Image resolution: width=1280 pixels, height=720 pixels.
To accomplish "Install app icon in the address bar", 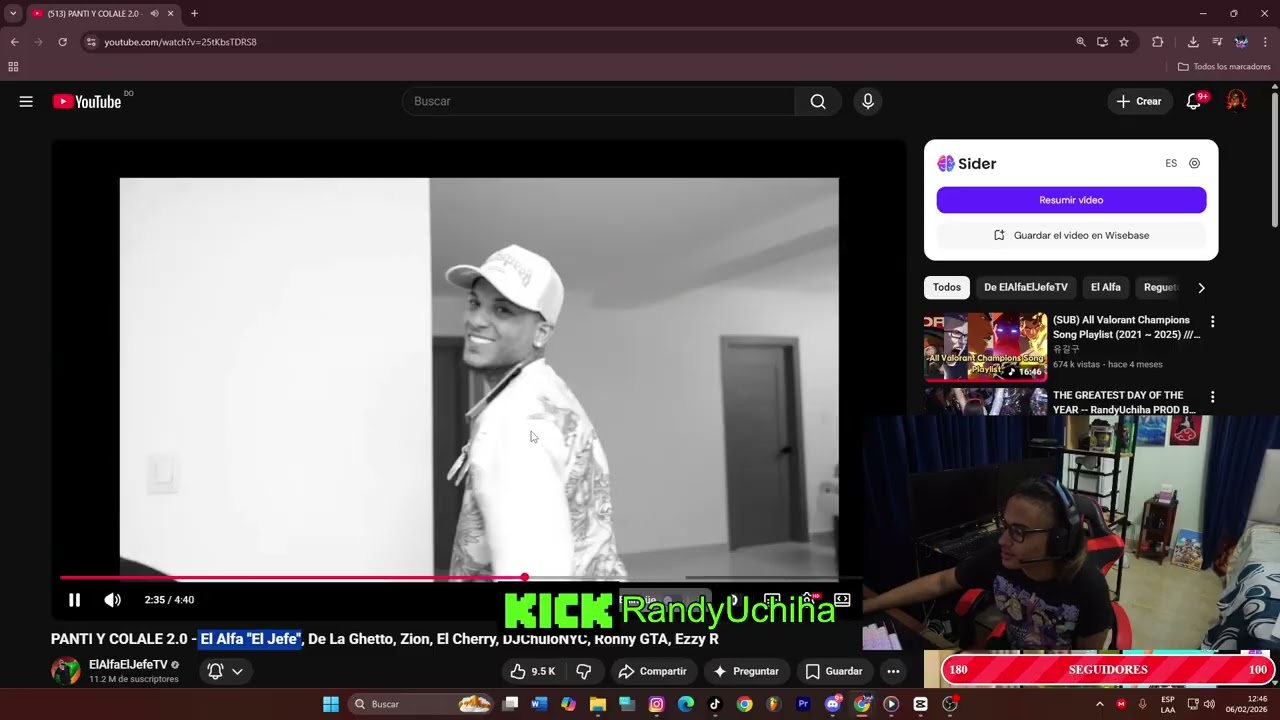I will tap(1102, 42).
